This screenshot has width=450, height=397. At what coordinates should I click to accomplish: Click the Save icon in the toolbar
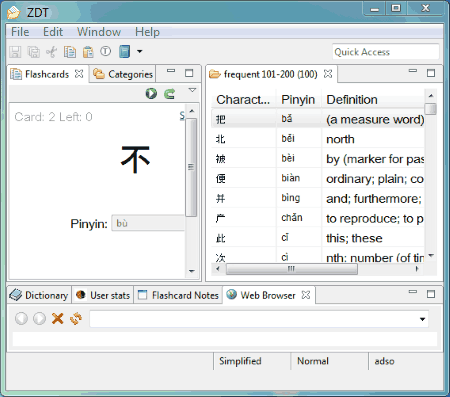pyautogui.click(x=15, y=52)
